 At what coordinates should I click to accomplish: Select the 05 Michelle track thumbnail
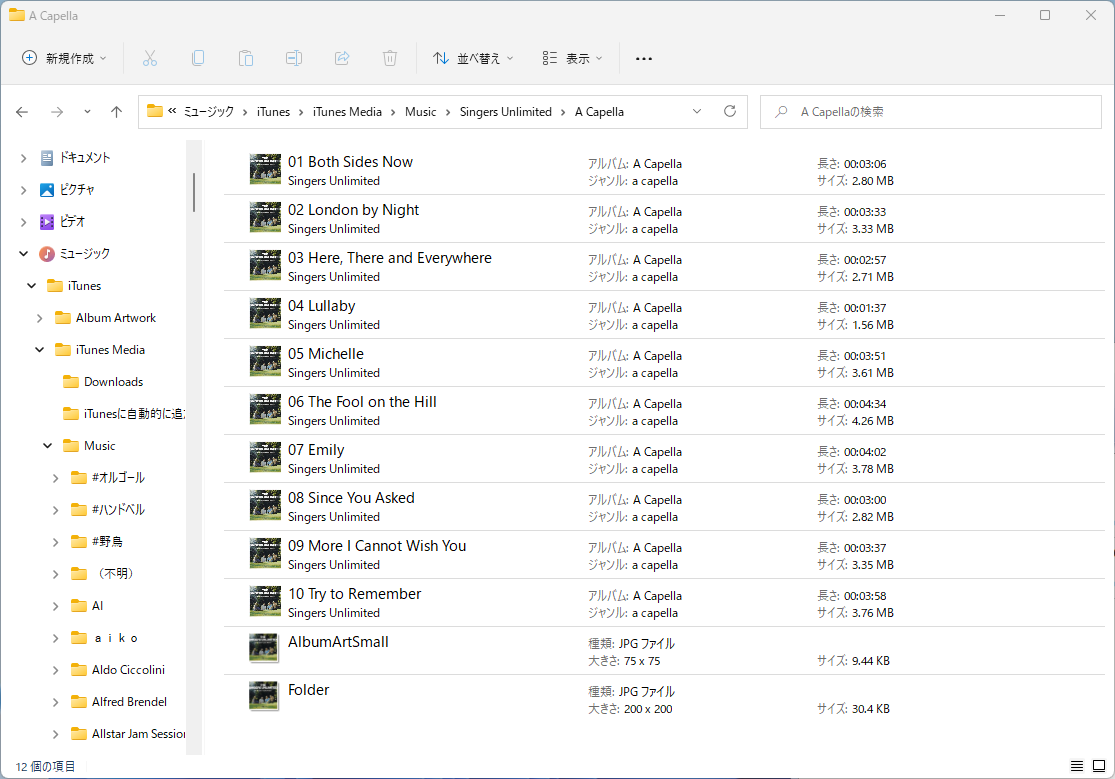point(265,362)
